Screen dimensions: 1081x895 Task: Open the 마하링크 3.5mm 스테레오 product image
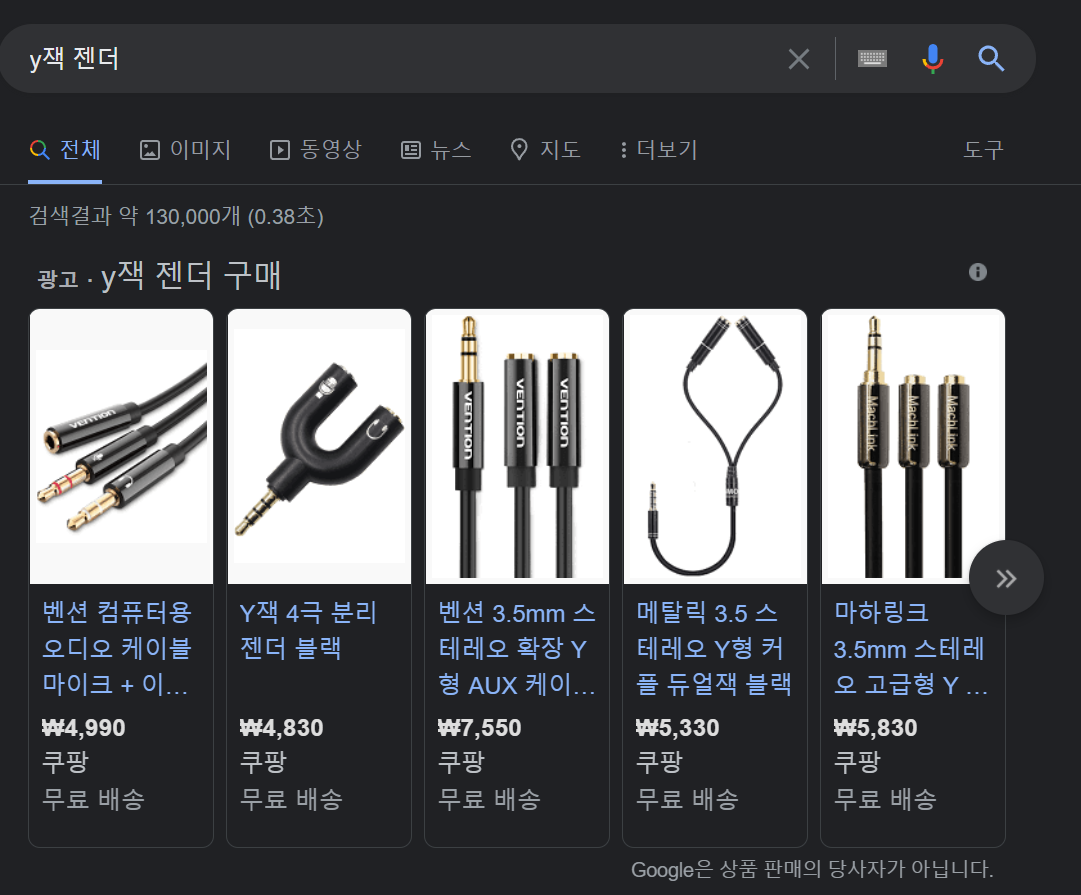tap(913, 447)
